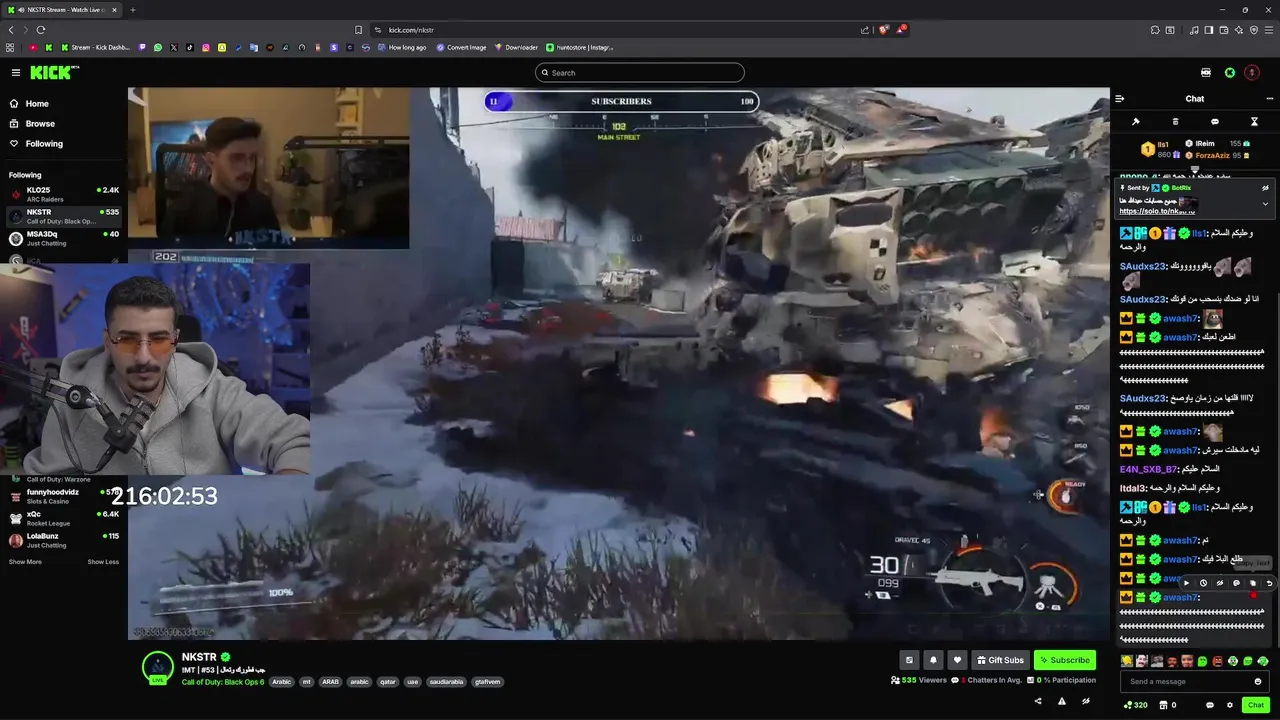This screenshot has width=1280, height=720.
Task: Open the browser main menu icon
Action: [x=1268, y=30]
